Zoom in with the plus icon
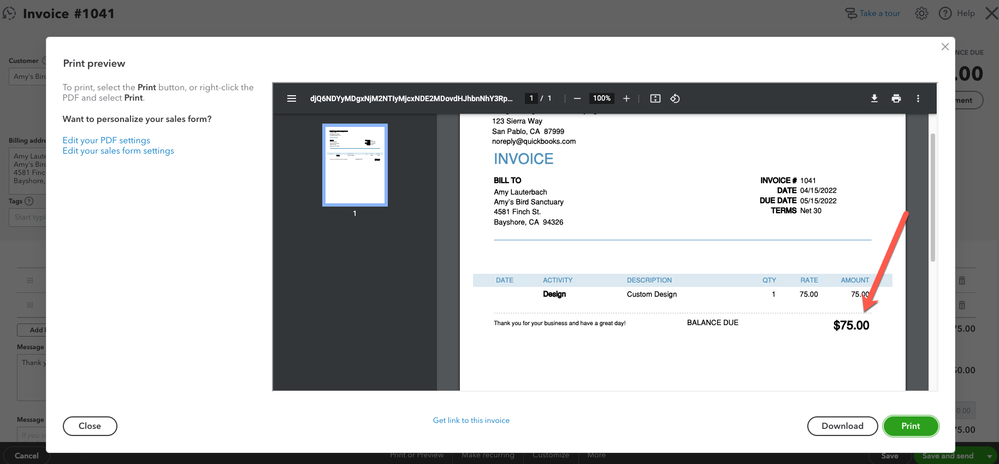The height and width of the screenshot is (464, 999). (626, 98)
